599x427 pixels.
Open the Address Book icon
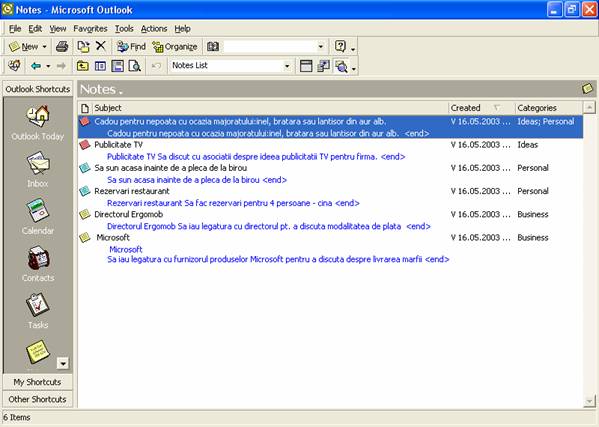click(213, 47)
